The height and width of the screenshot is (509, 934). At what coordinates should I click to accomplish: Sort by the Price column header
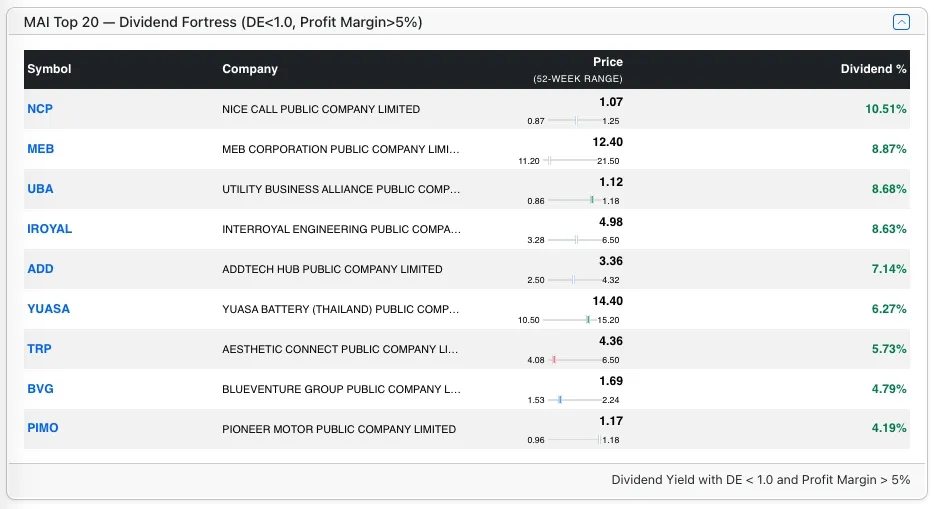pos(608,62)
